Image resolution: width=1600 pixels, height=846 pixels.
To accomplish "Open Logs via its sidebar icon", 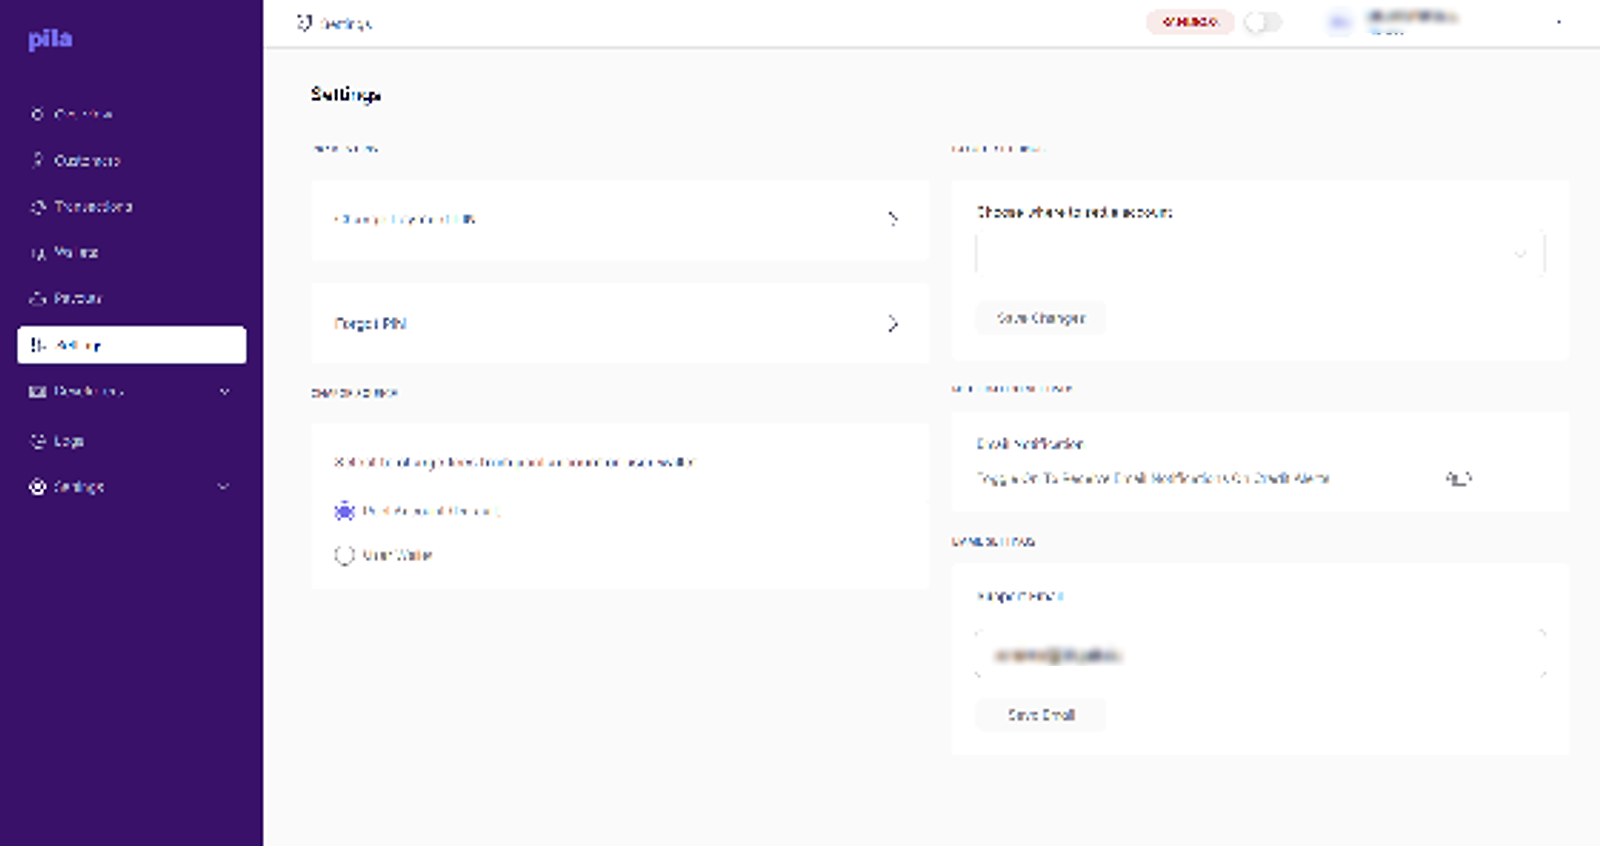I will point(38,441).
